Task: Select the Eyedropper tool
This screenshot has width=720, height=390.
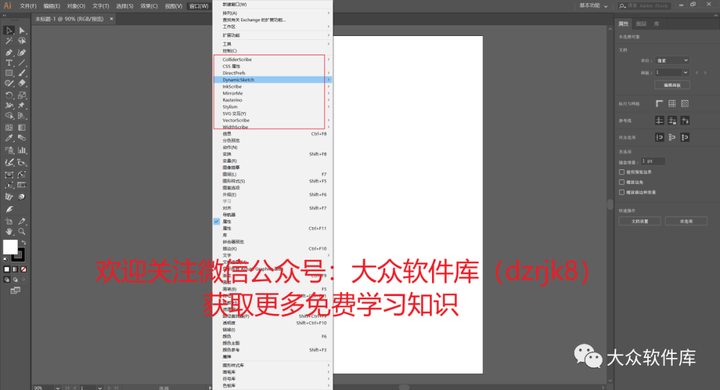Action: (9, 138)
